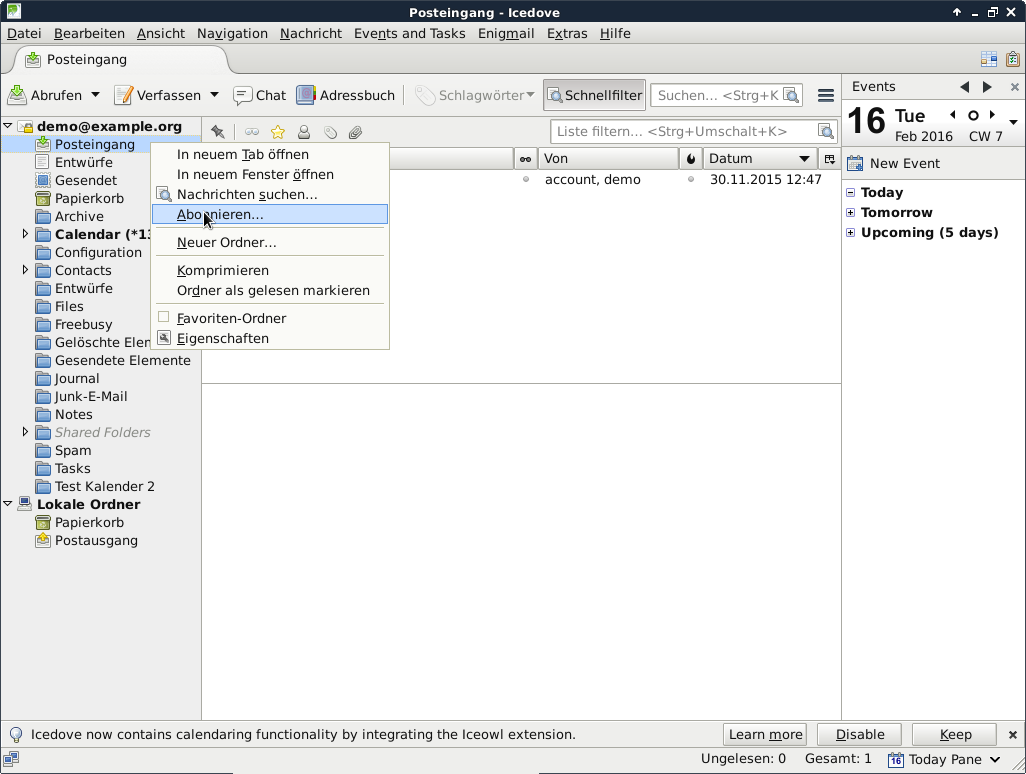Expand the Contacts folder
Viewport: 1026px width, 774px height.
[x=25, y=270]
